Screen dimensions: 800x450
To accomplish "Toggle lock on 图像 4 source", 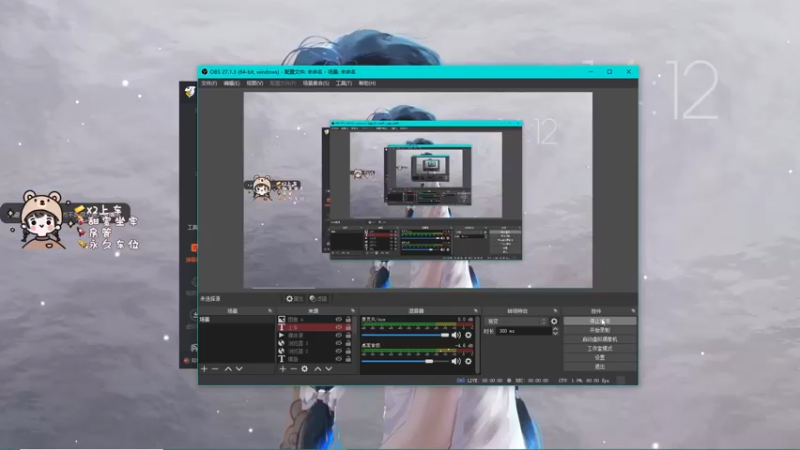I will (348, 319).
